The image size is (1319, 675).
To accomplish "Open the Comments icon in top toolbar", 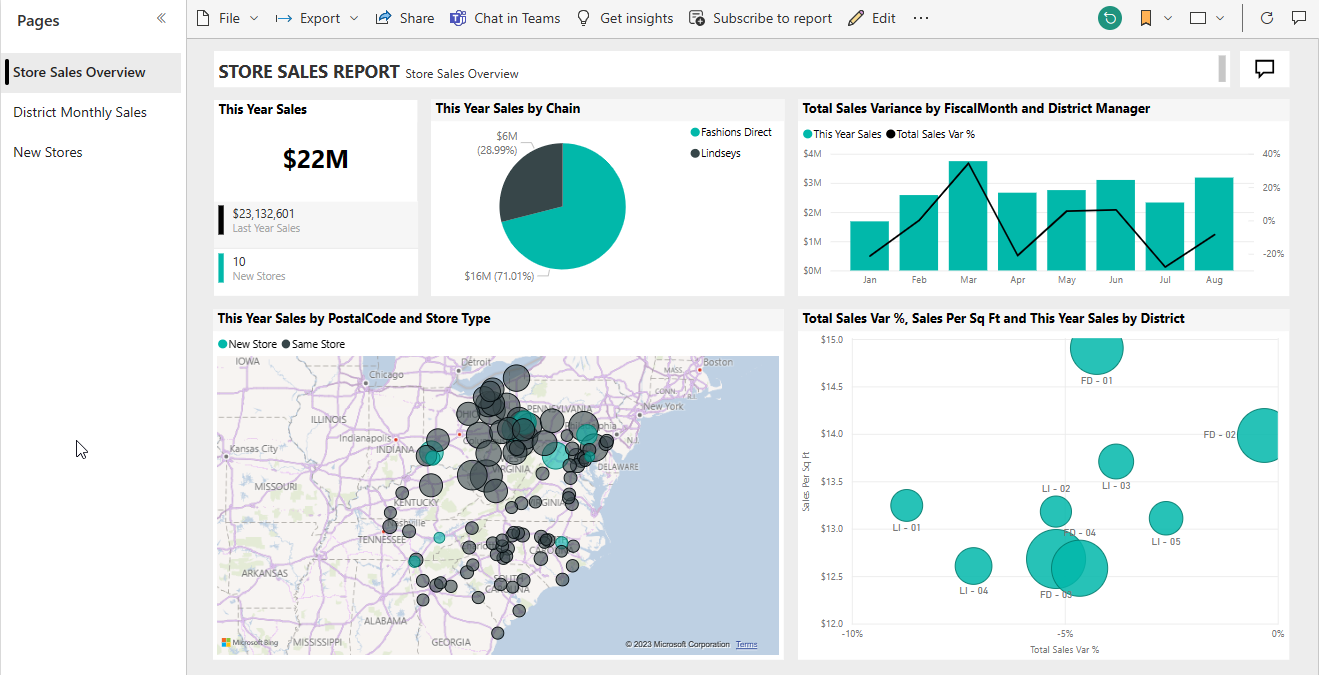I will 1299,18.
